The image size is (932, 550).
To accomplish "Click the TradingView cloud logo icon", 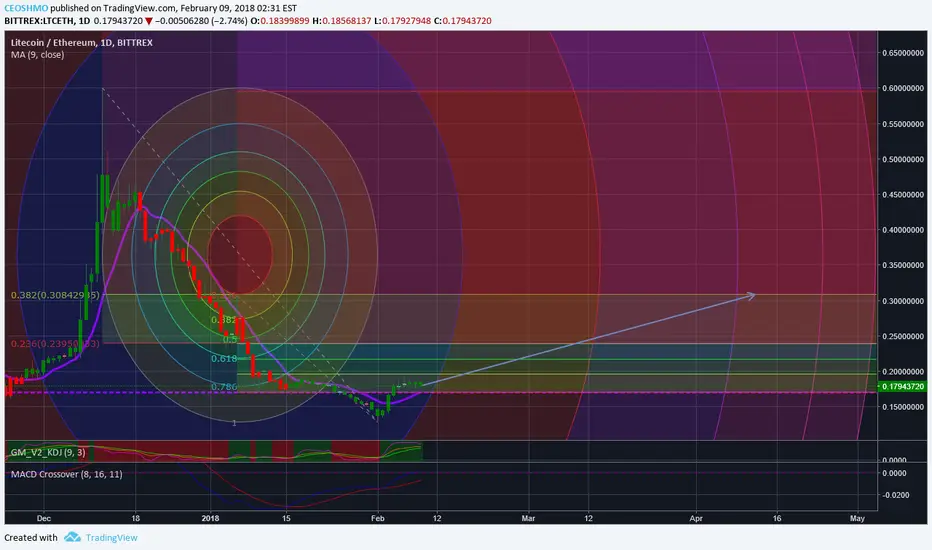I will (73, 537).
